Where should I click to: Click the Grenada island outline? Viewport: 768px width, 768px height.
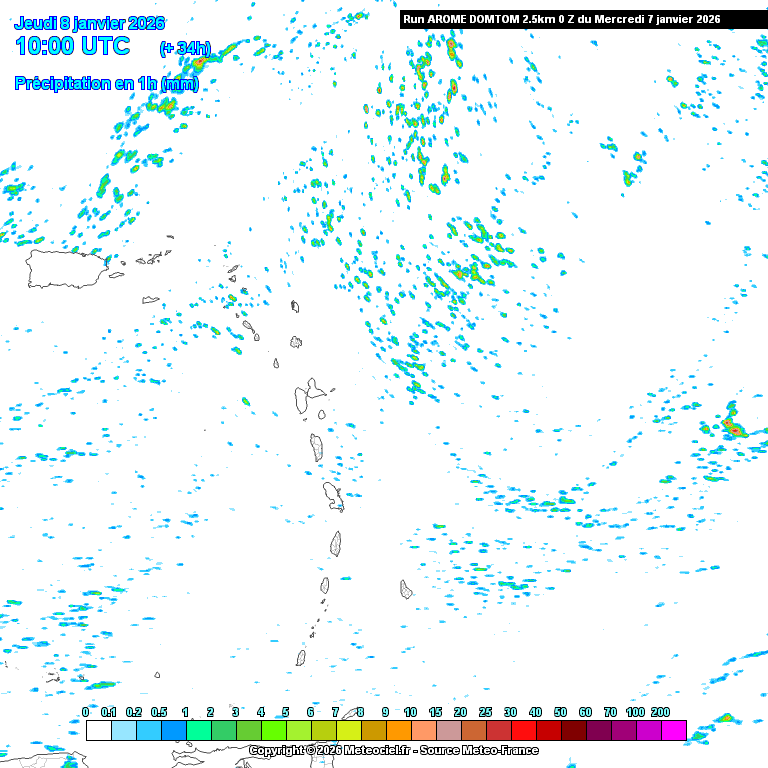pyautogui.click(x=300, y=658)
